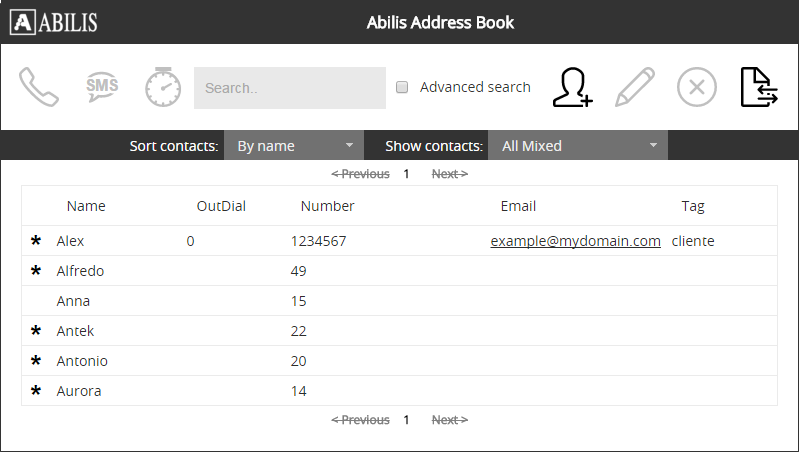Focus the Search input field
Image resolution: width=799 pixels, height=452 pixels.
[x=289, y=88]
